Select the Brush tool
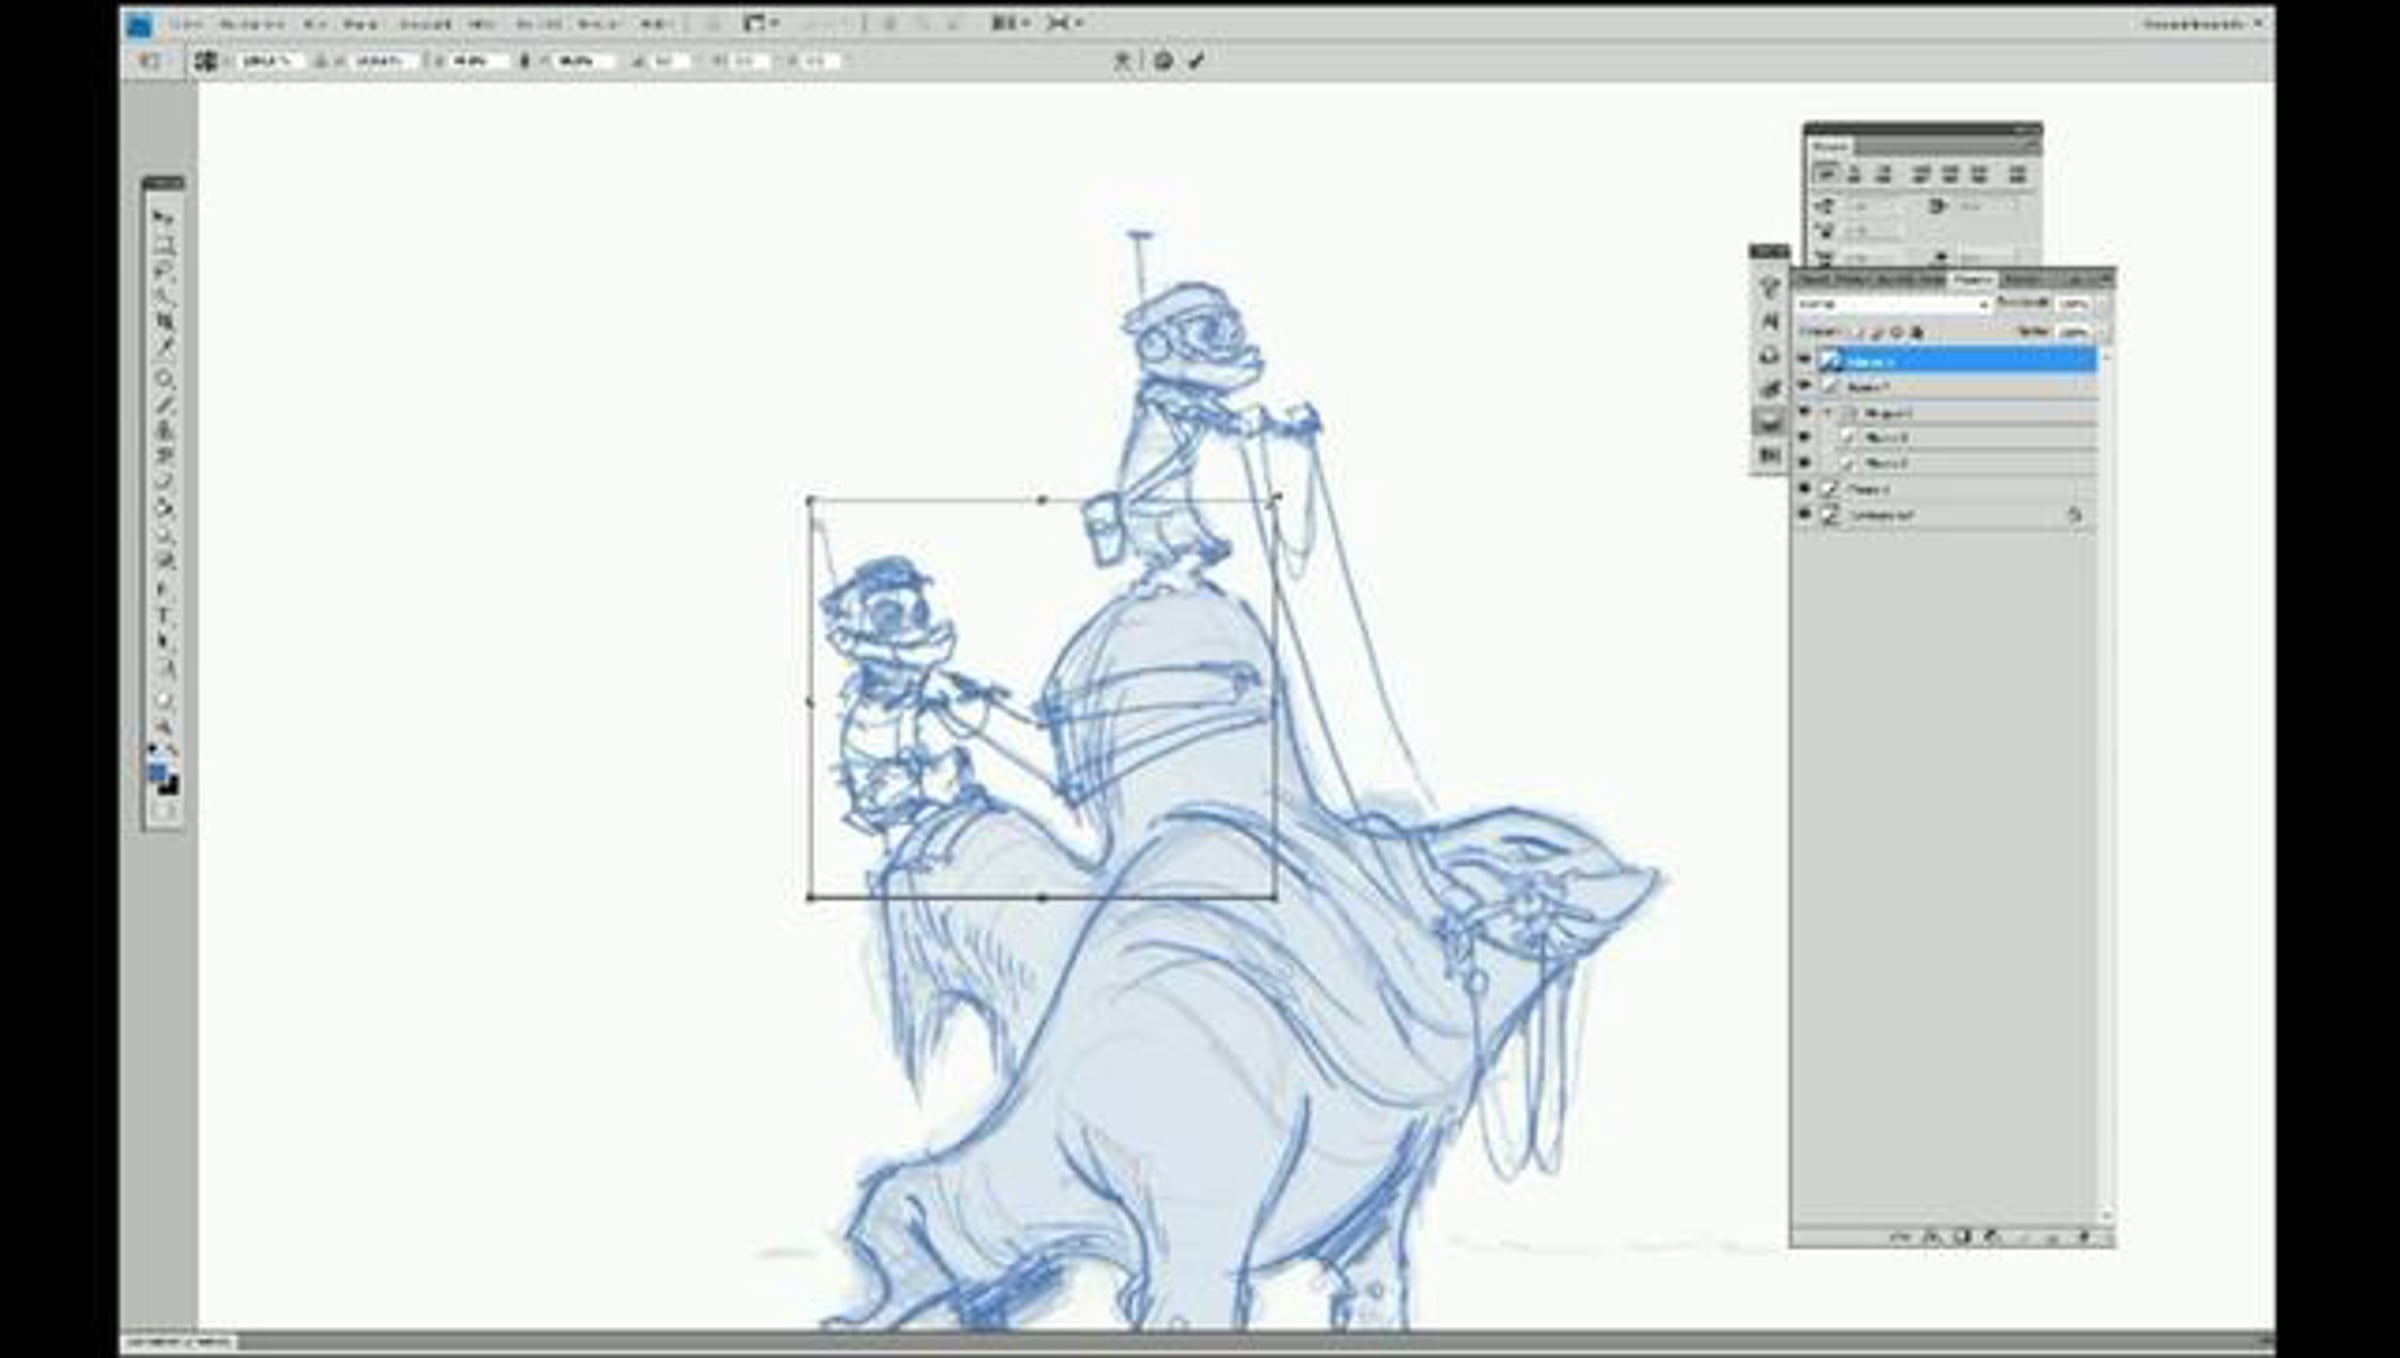Viewport: 2400px width, 1358px height. click(164, 403)
